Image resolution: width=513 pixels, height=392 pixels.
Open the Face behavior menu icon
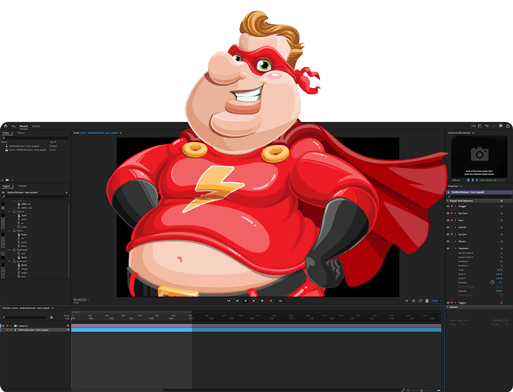pos(501,220)
